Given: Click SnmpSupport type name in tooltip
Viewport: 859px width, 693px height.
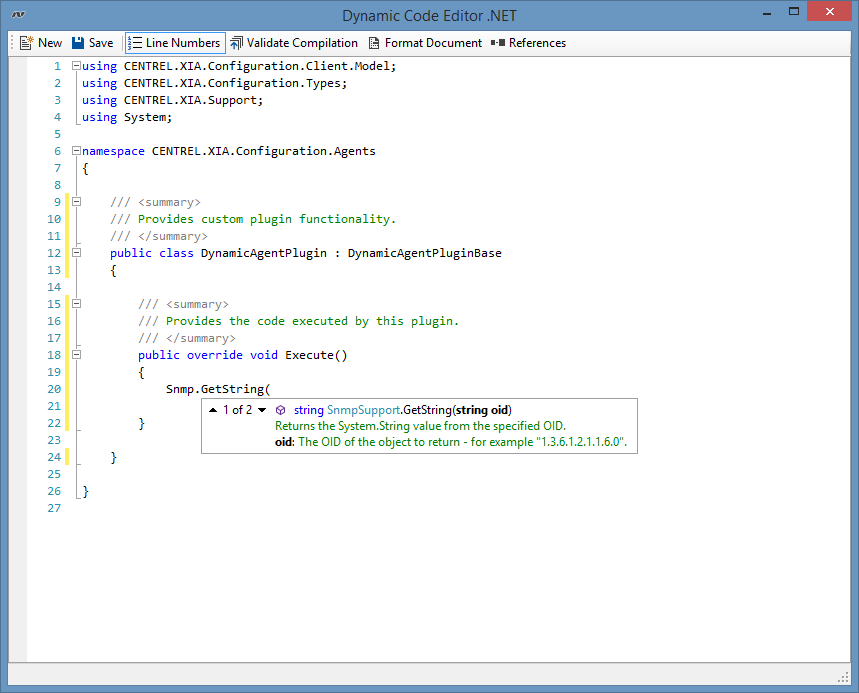Looking at the screenshot, I should 363,410.
